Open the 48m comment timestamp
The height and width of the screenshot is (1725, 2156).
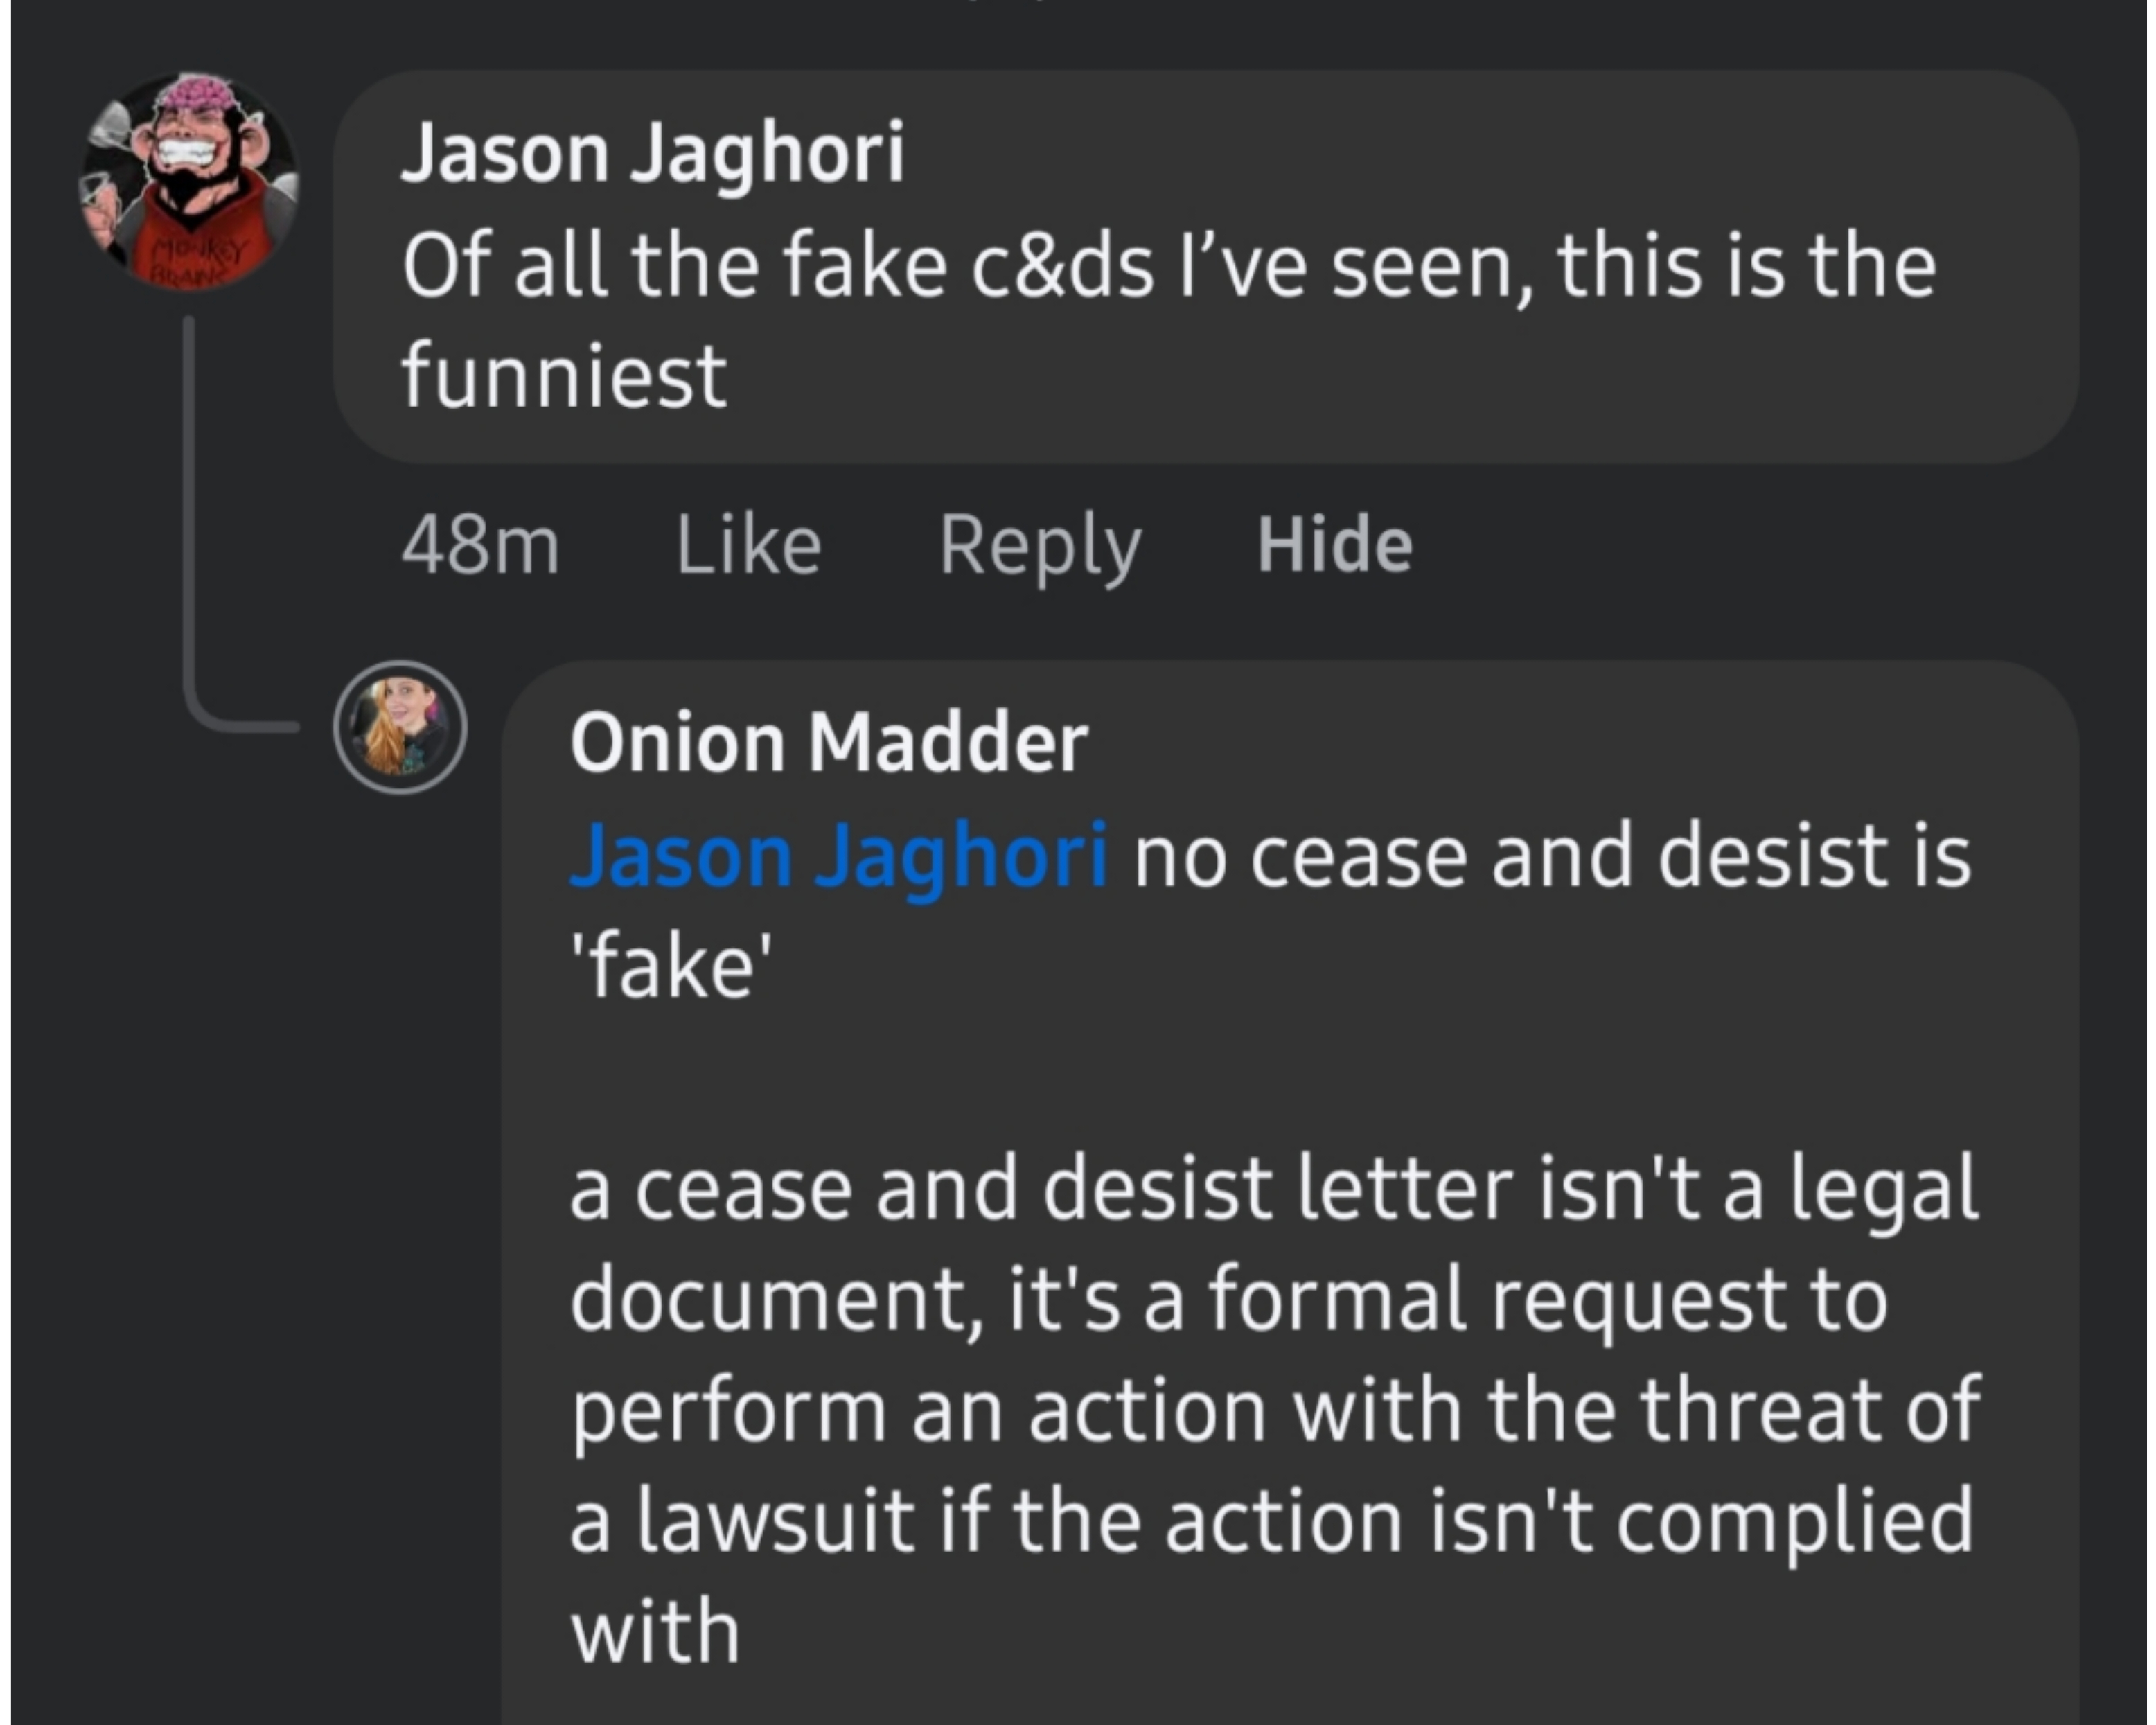pyautogui.click(x=480, y=545)
